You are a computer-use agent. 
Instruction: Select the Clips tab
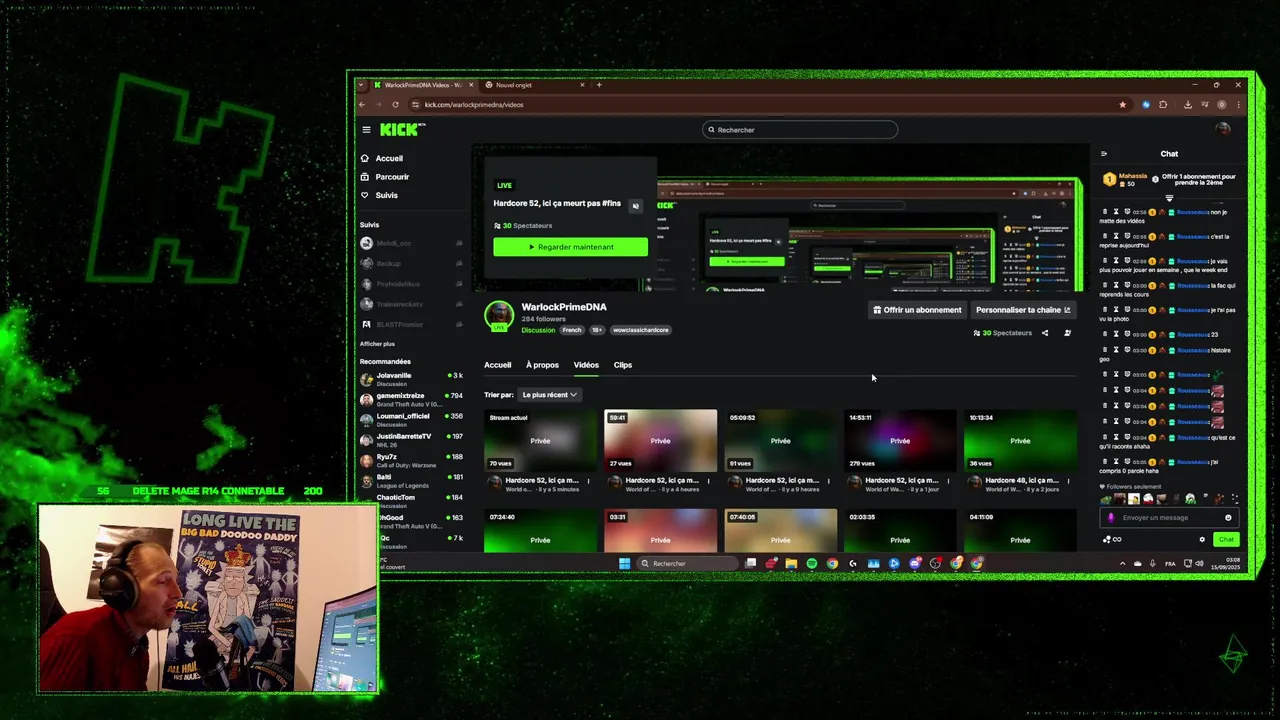pyautogui.click(x=623, y=365)
